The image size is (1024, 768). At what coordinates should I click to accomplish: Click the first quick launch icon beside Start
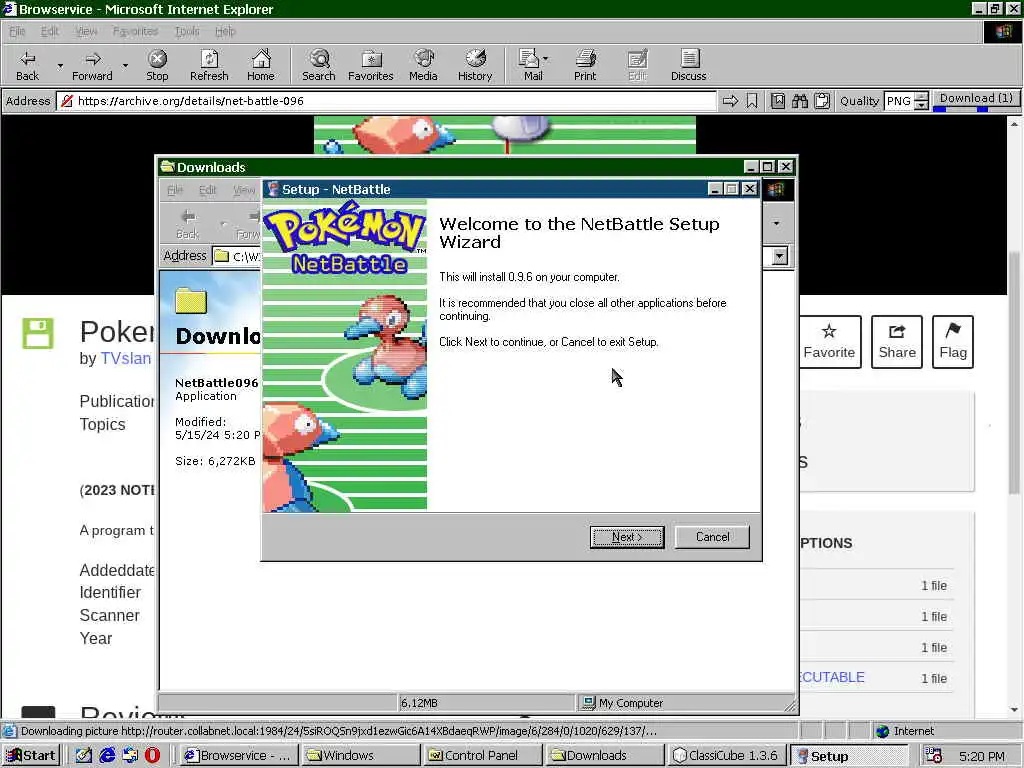[84, 755]
